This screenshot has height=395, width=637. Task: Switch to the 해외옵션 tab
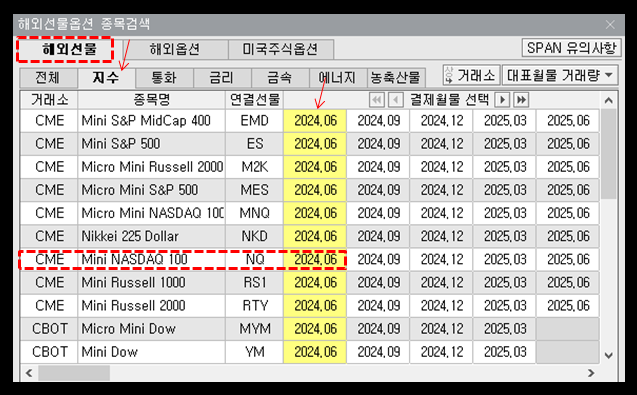tap(175, 49)
